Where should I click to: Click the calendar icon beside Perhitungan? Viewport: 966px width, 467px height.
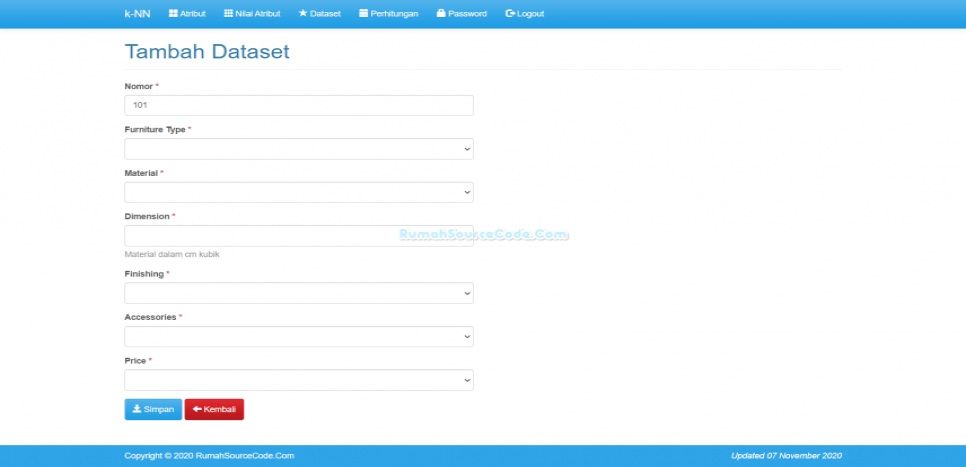pyautogui.click(x=363, y=14)
